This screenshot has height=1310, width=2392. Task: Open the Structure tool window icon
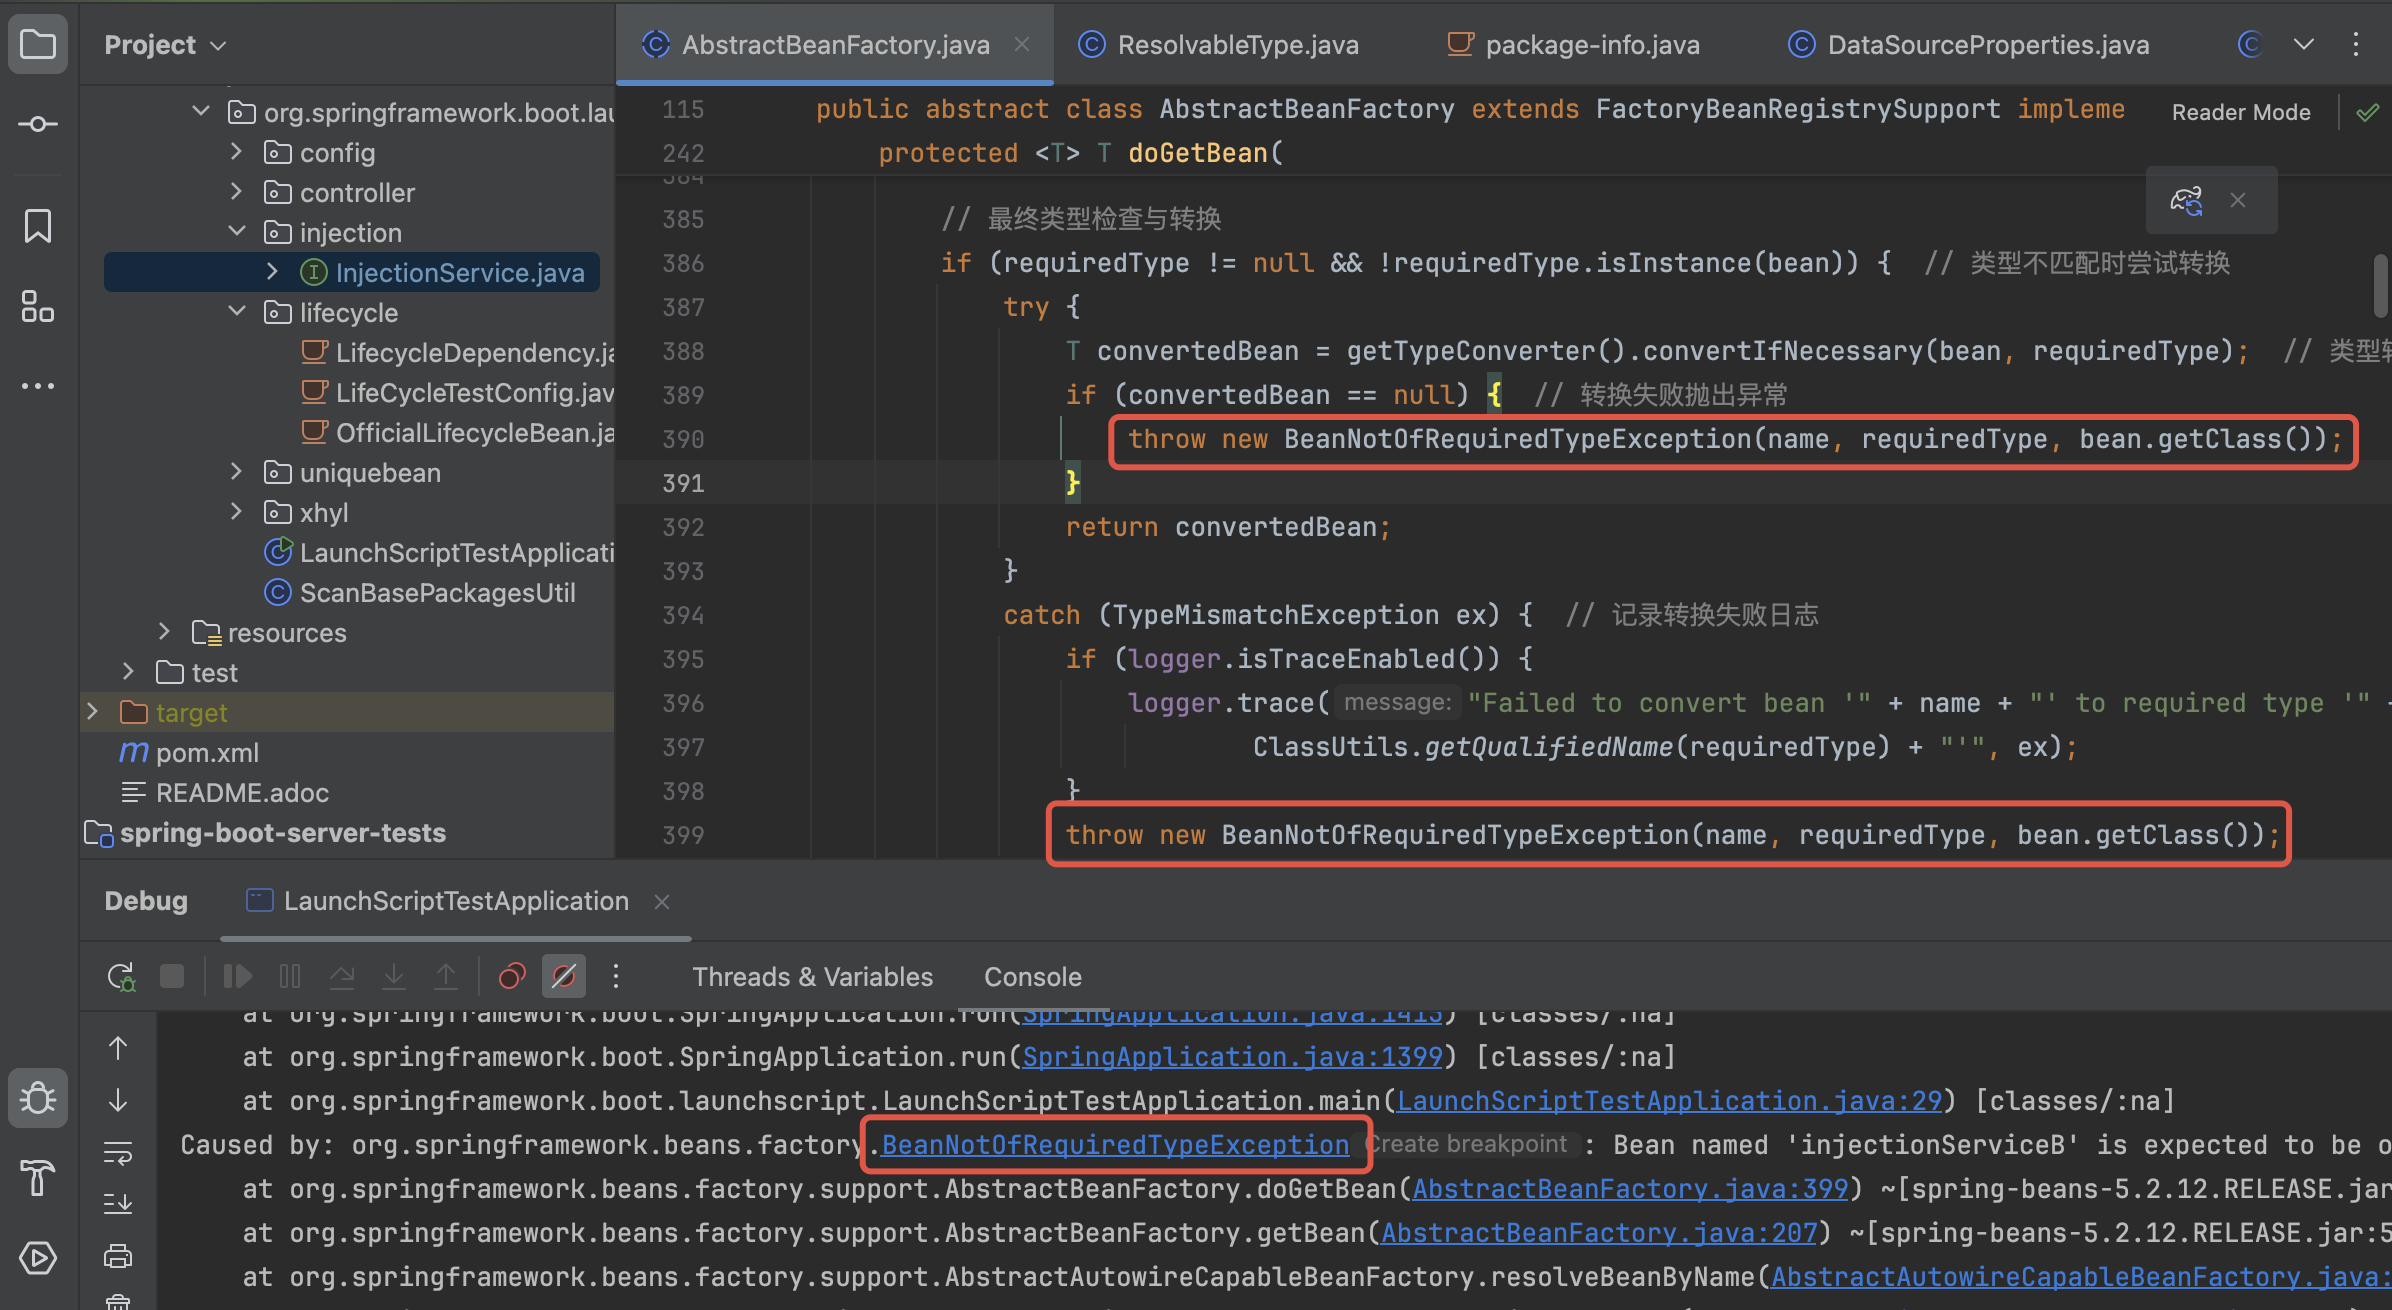tap(38, 306)
